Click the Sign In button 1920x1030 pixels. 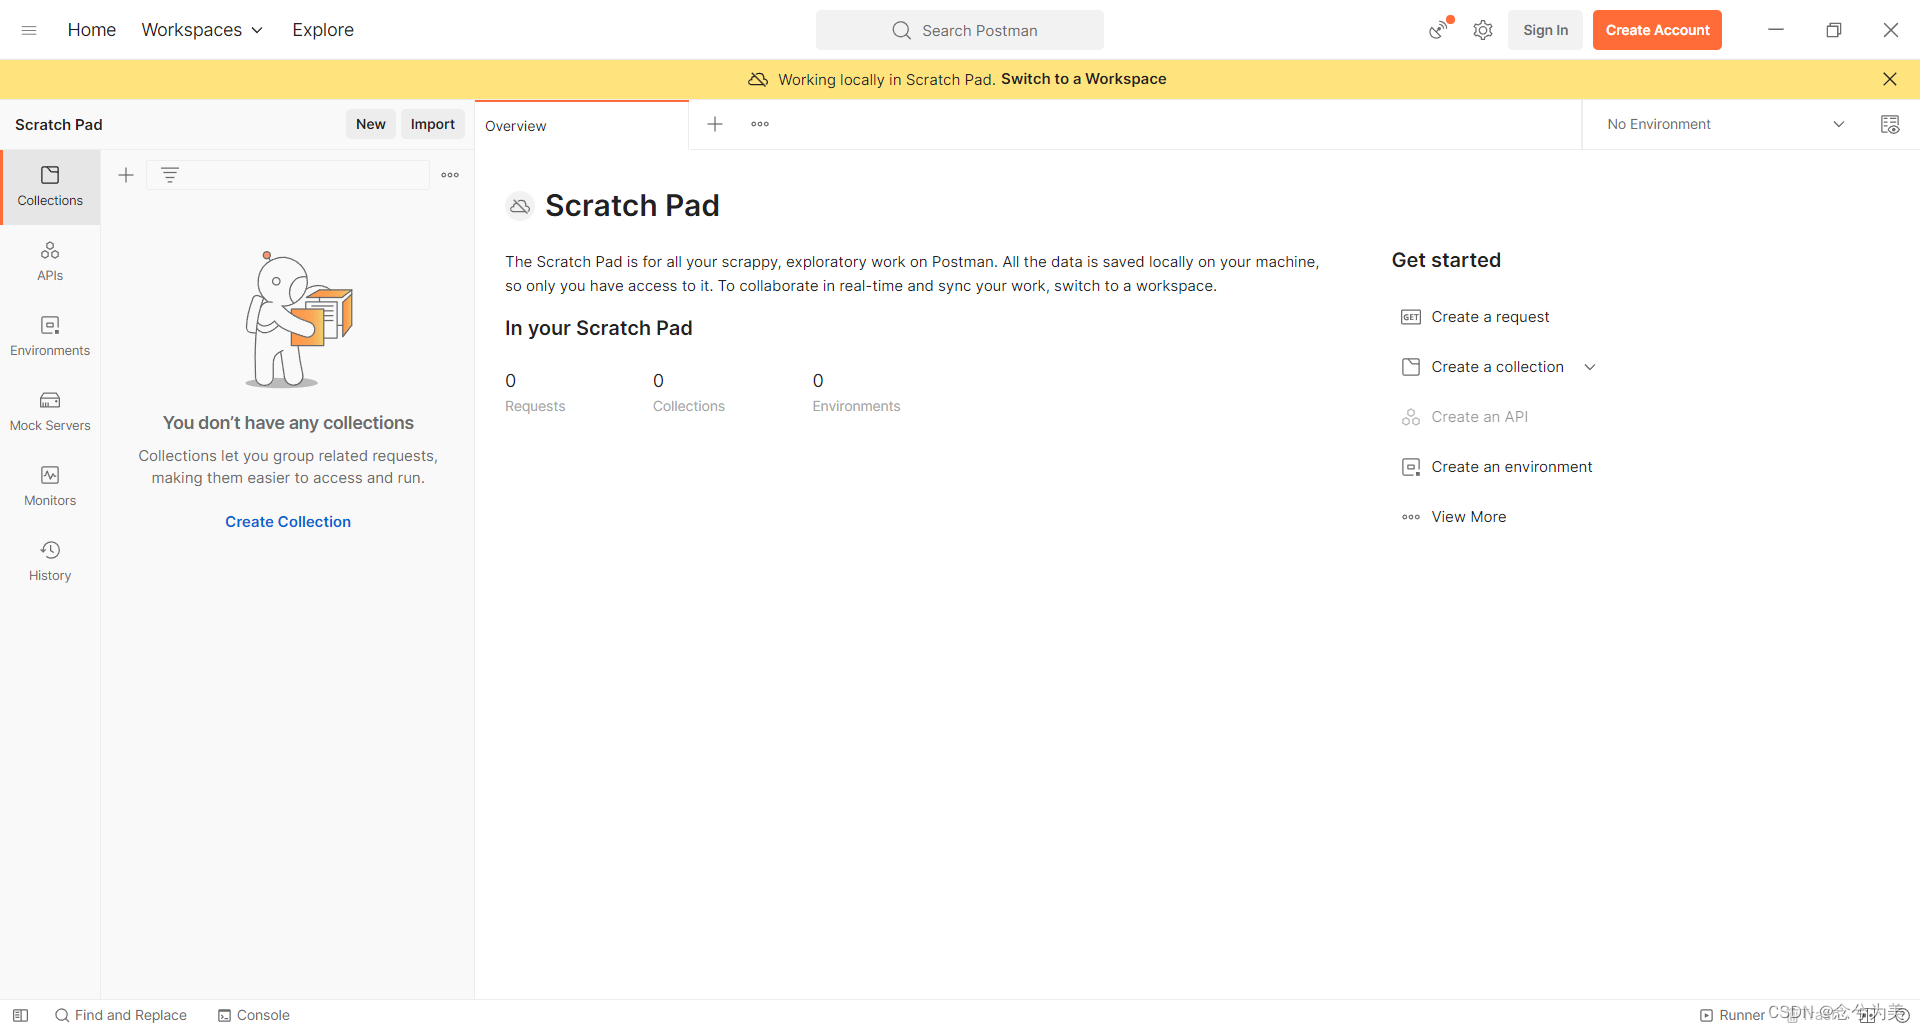coord(1545,30)
